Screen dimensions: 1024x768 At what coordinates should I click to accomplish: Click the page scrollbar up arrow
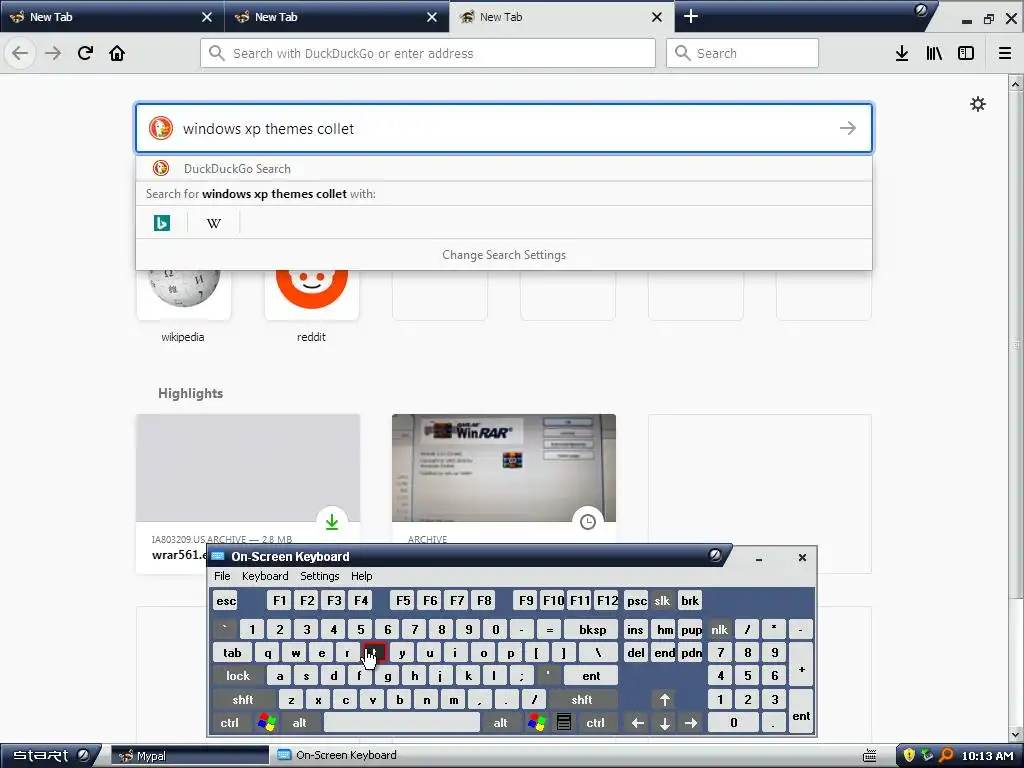coord(1016,84)
